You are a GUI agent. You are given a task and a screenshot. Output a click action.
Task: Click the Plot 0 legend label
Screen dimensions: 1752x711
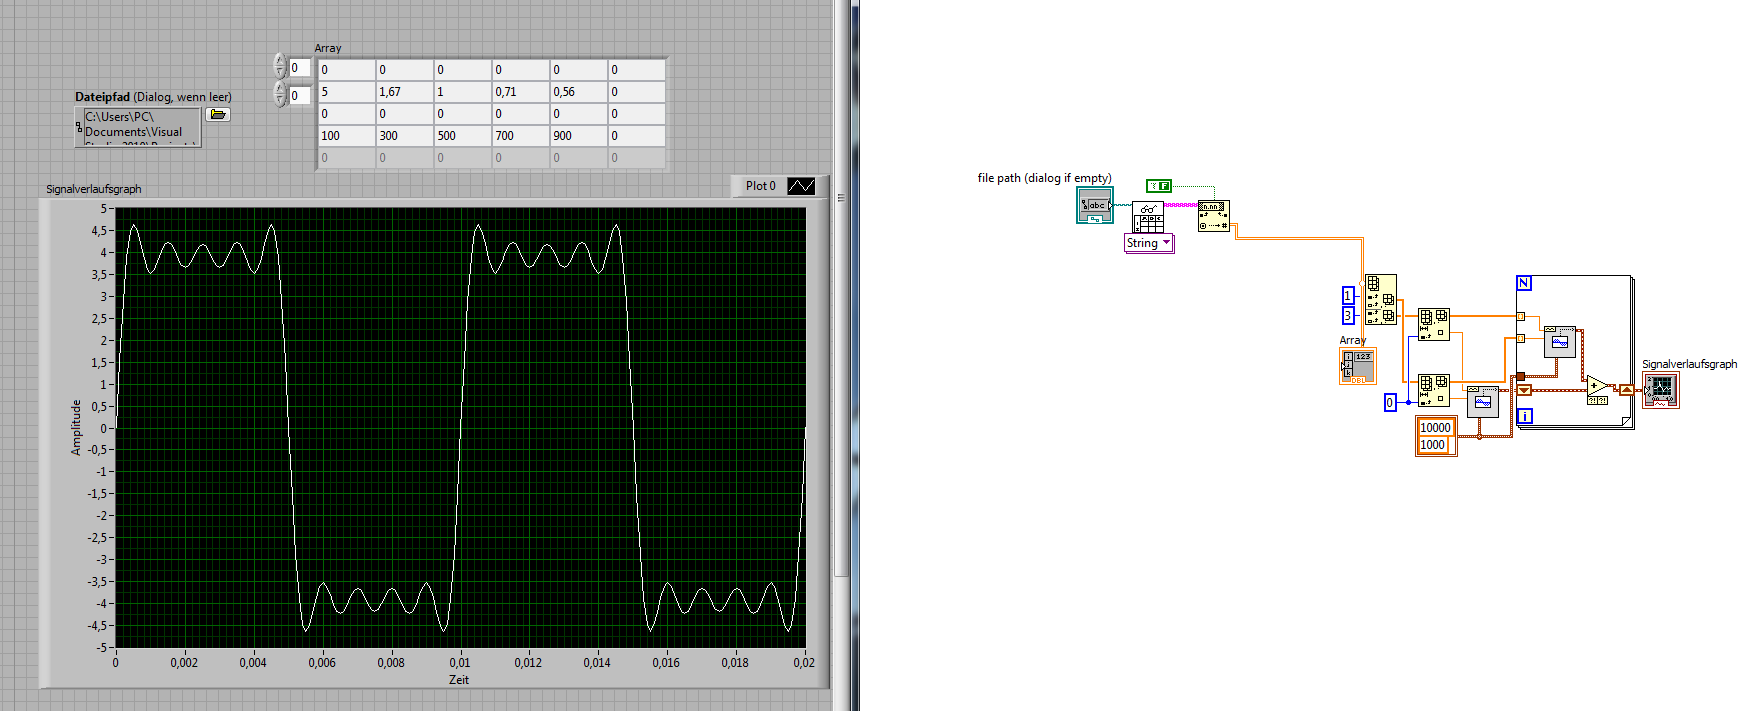[x=760, y=186]
